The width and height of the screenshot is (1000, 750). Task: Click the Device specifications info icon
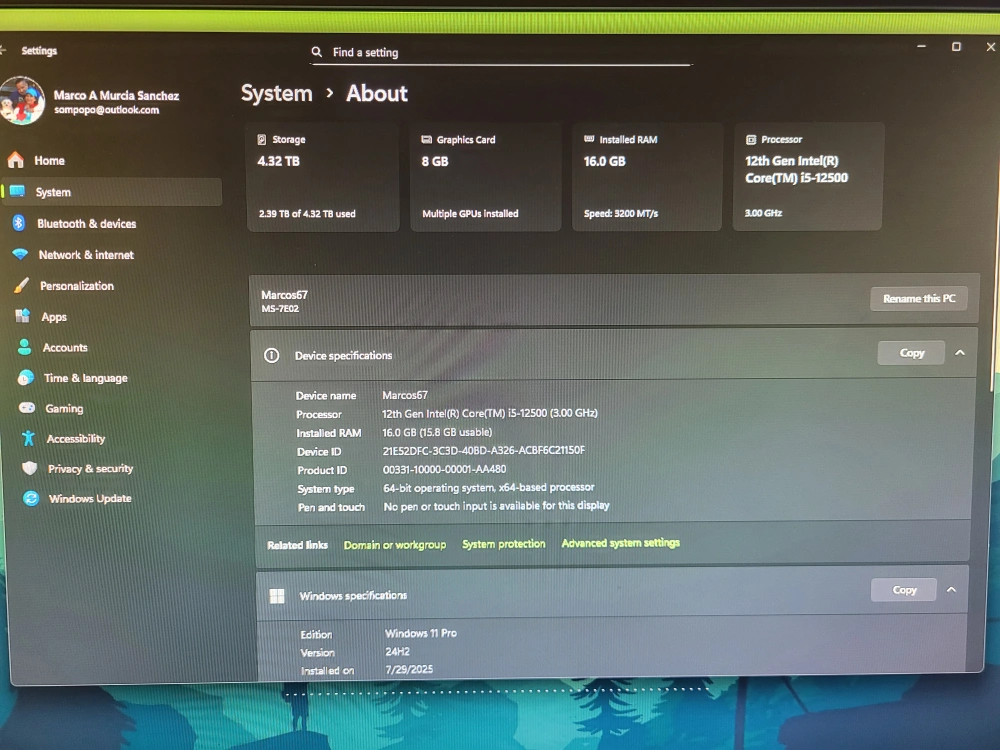pyautogui.click(x=272, y=355)
